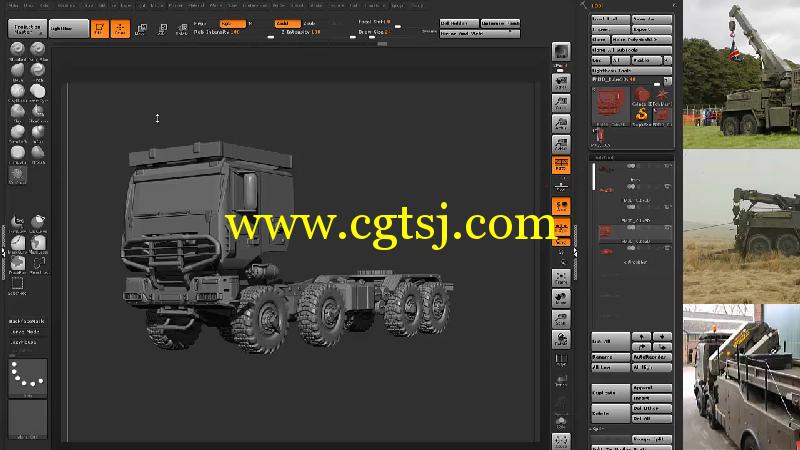Toggle PolyF polyframe display
The width and height of the screenshot is (800, 450).
click(x=561, y=360)
